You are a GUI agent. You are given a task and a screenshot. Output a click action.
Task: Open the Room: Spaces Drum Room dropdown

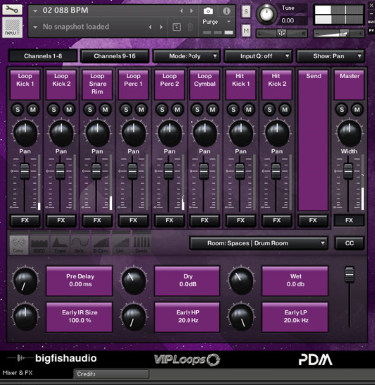[x=258, y=243]
